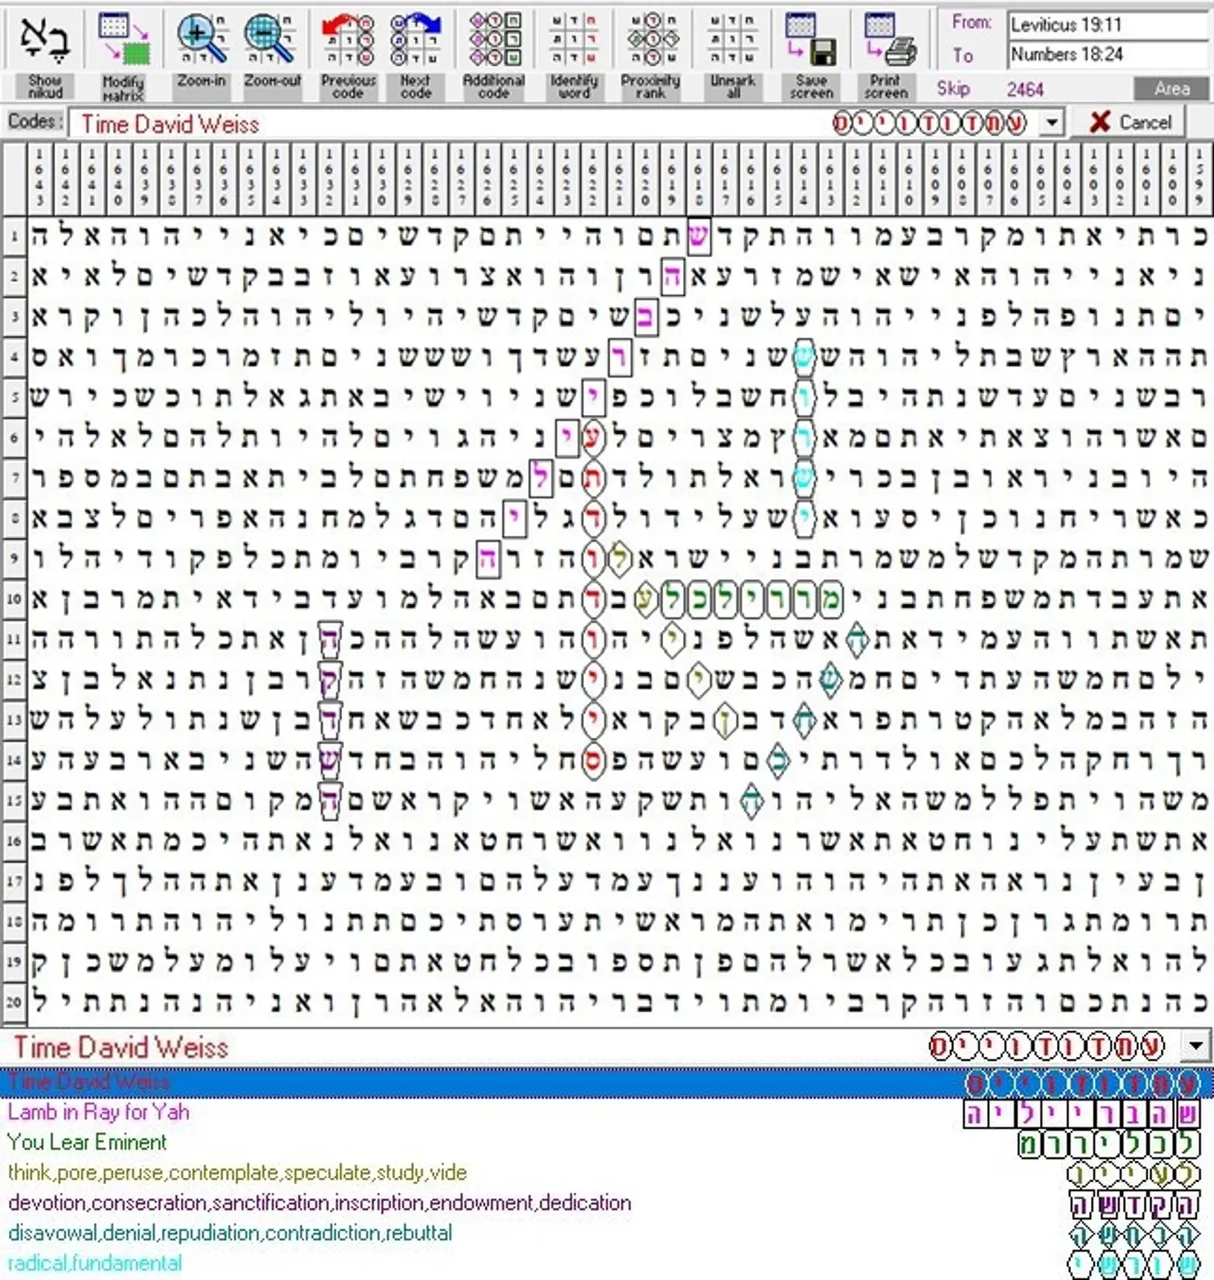The image size is (1214, 1280).
Task: Click the Zoom-in label
Action: (201, 81)
